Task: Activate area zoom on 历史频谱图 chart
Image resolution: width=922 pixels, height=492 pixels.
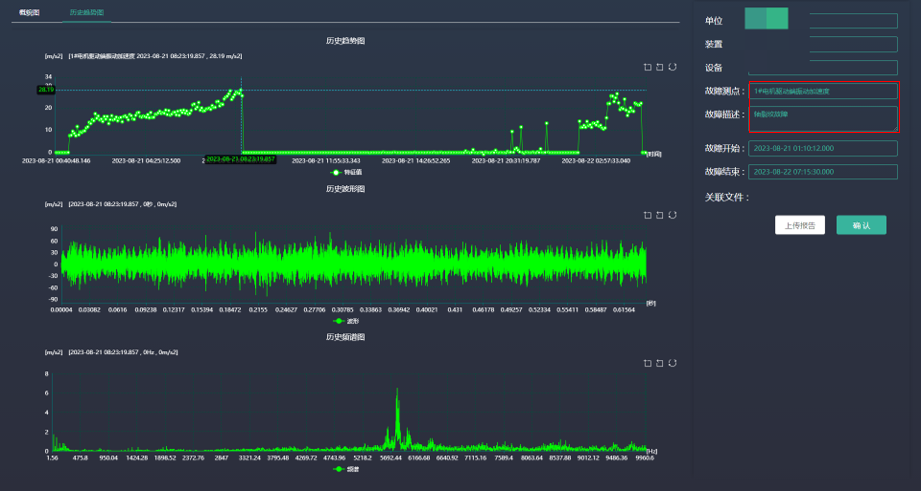Action: pyautogui.click(x=647, y=363)
